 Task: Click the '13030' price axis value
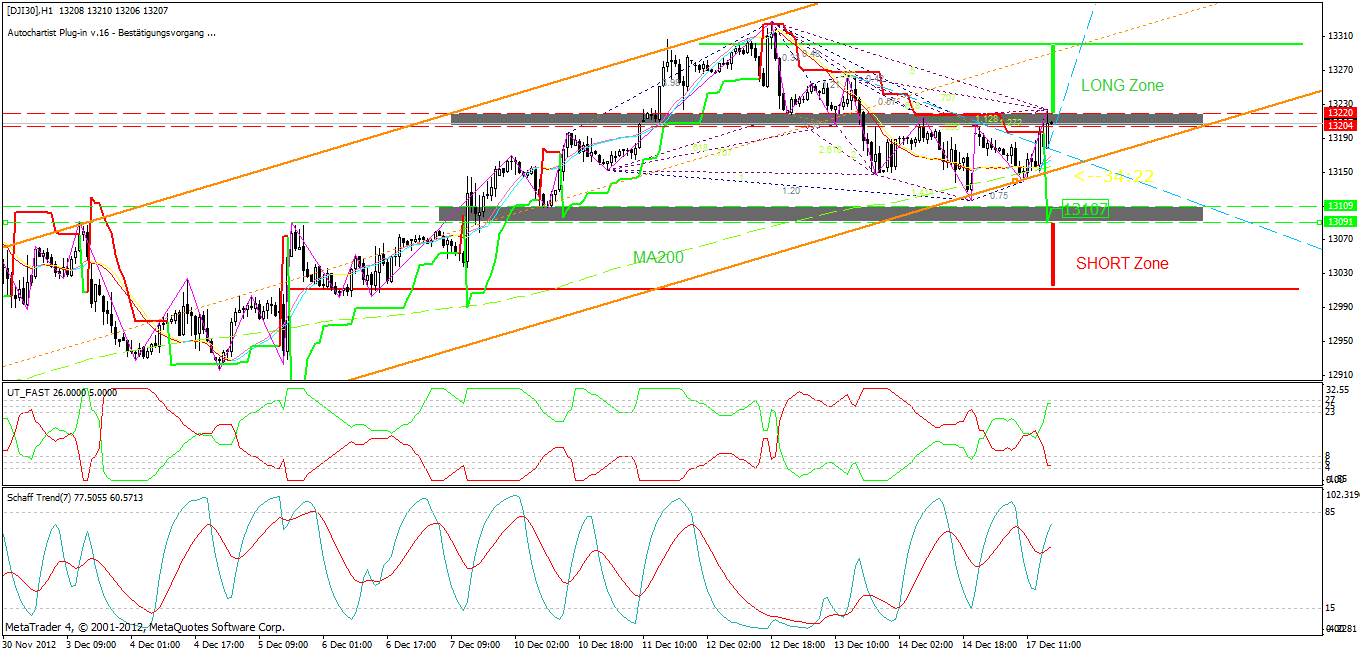1340,273
